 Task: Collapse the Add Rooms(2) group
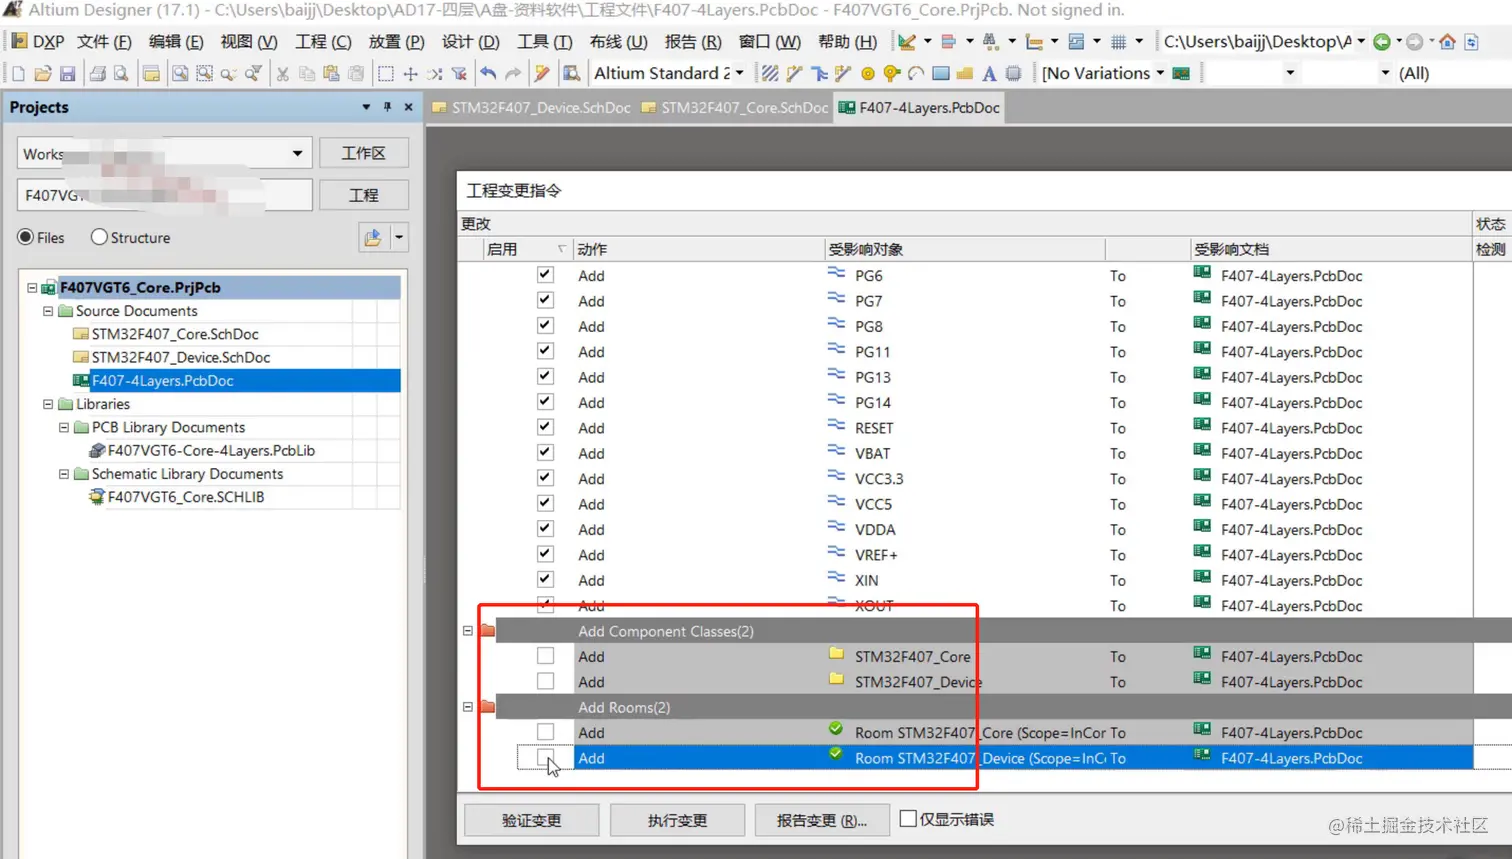[x=467, y=707]
